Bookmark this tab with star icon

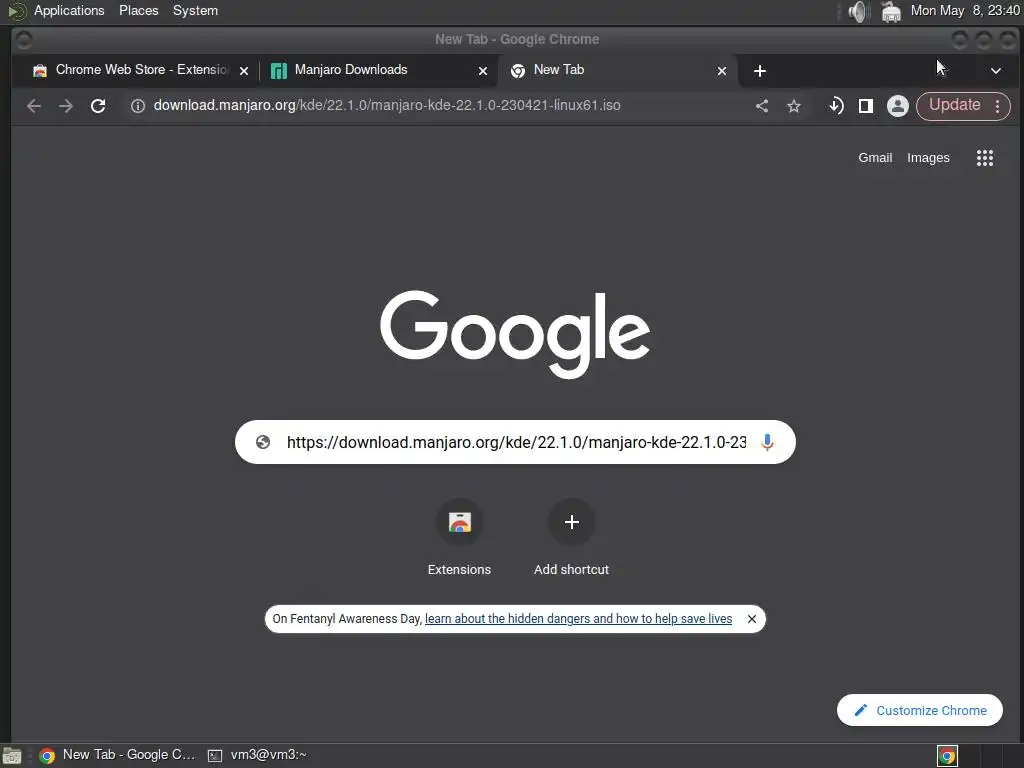click(x=793, y=106)
